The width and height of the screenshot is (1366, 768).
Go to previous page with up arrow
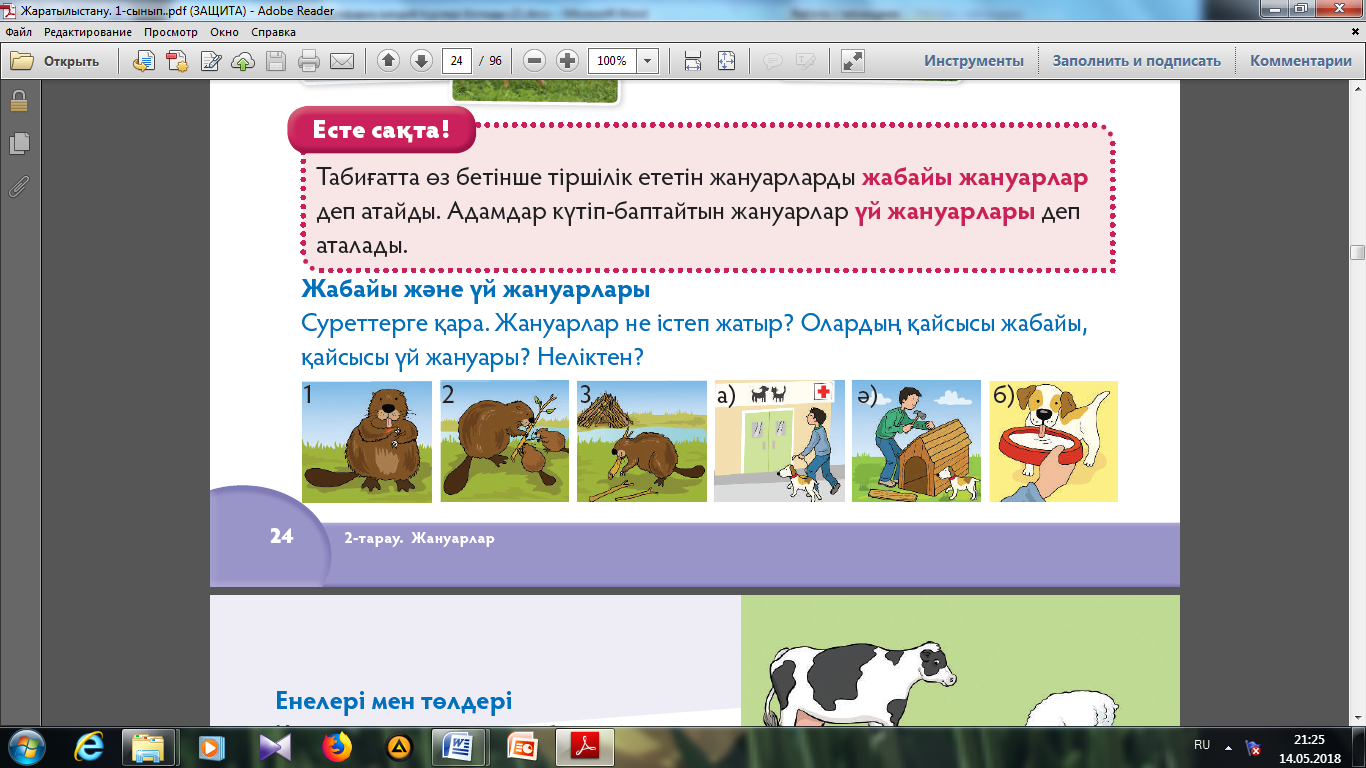pos(388,61)
